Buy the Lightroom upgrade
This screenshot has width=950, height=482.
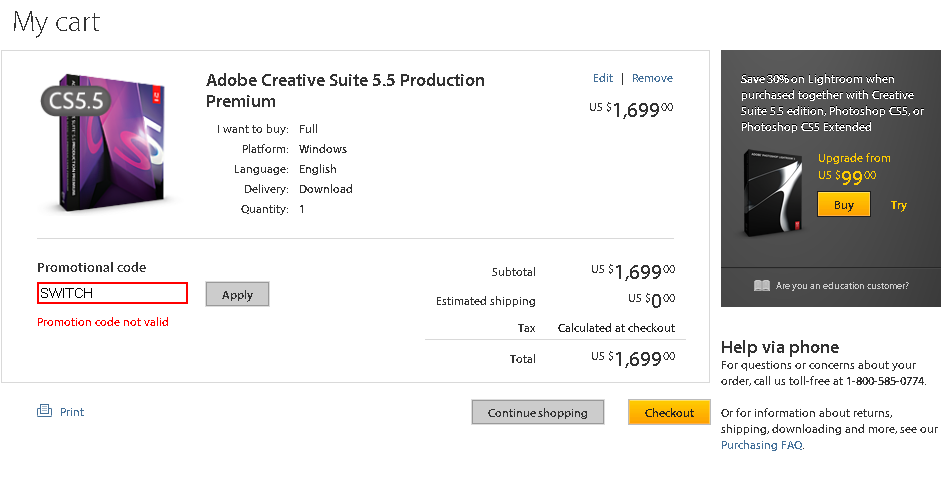844,205
